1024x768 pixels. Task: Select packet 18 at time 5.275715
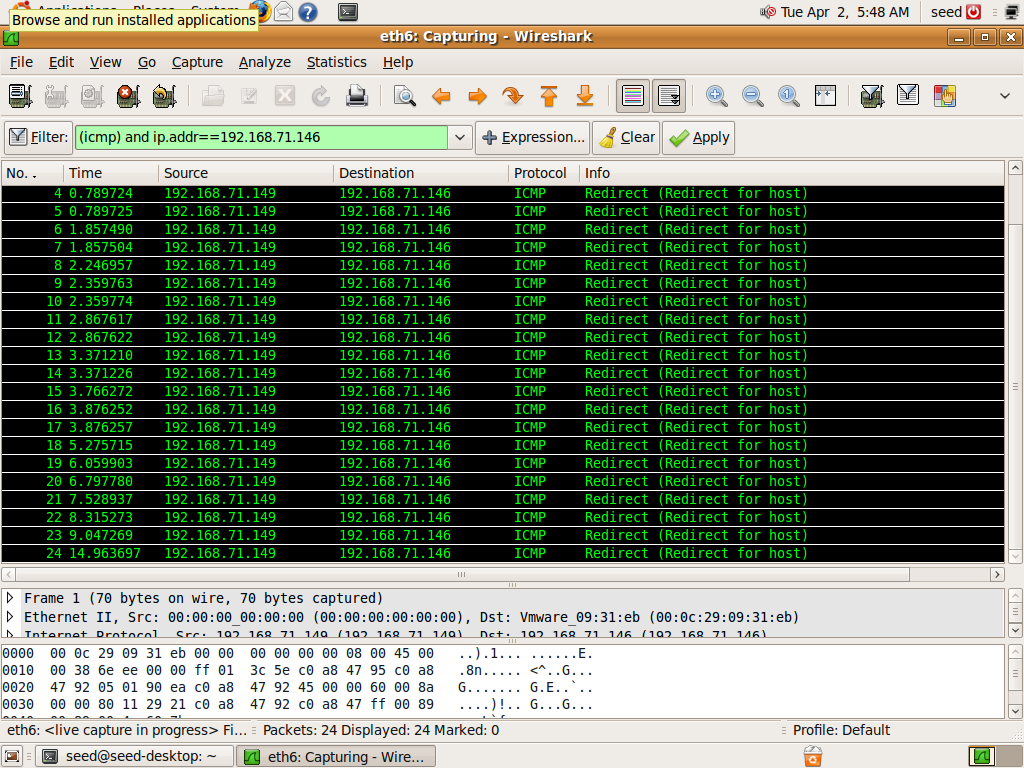(502, 445)
